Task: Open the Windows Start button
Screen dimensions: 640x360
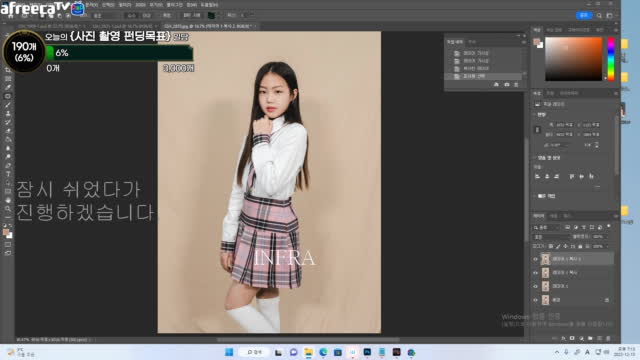Action: click(x=229, y=352)
